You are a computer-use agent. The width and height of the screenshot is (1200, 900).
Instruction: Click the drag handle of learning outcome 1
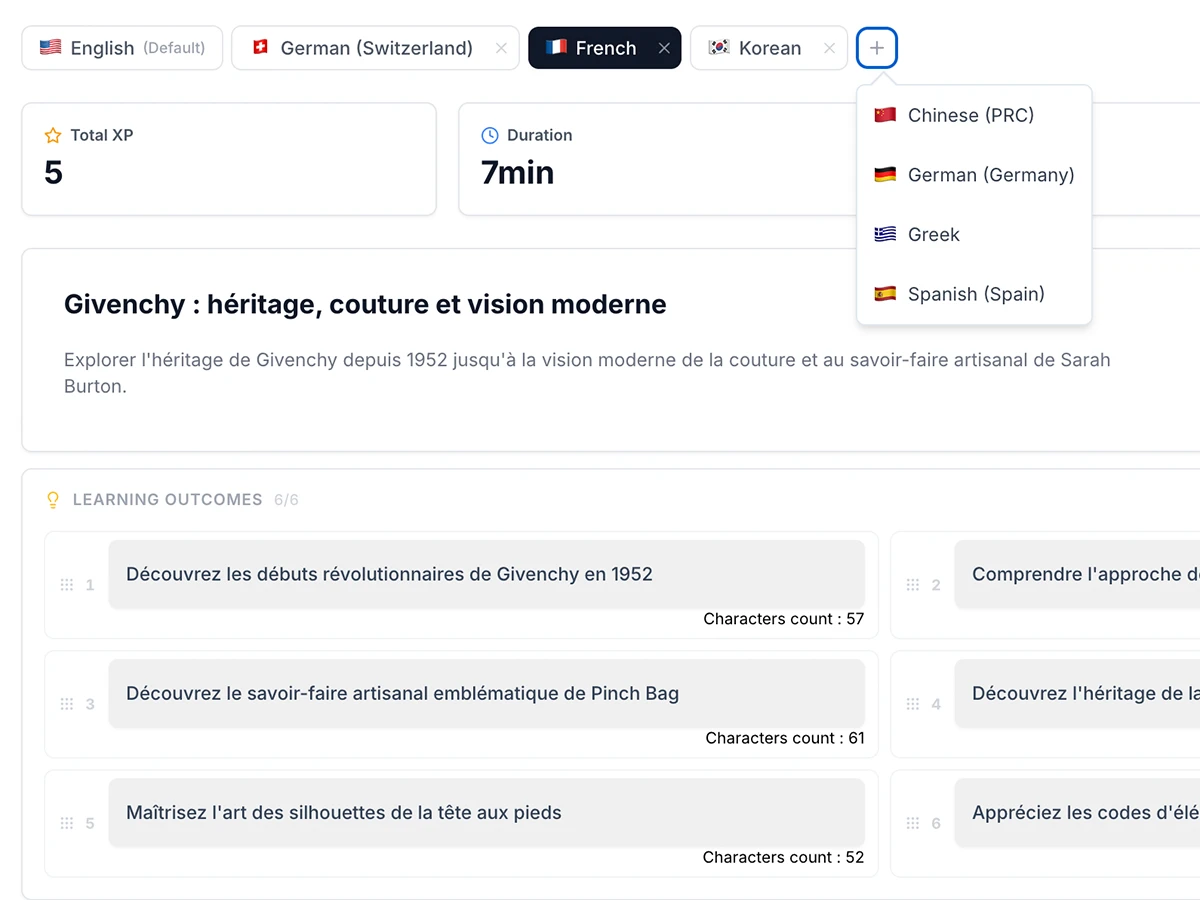(x=68, y=585)
